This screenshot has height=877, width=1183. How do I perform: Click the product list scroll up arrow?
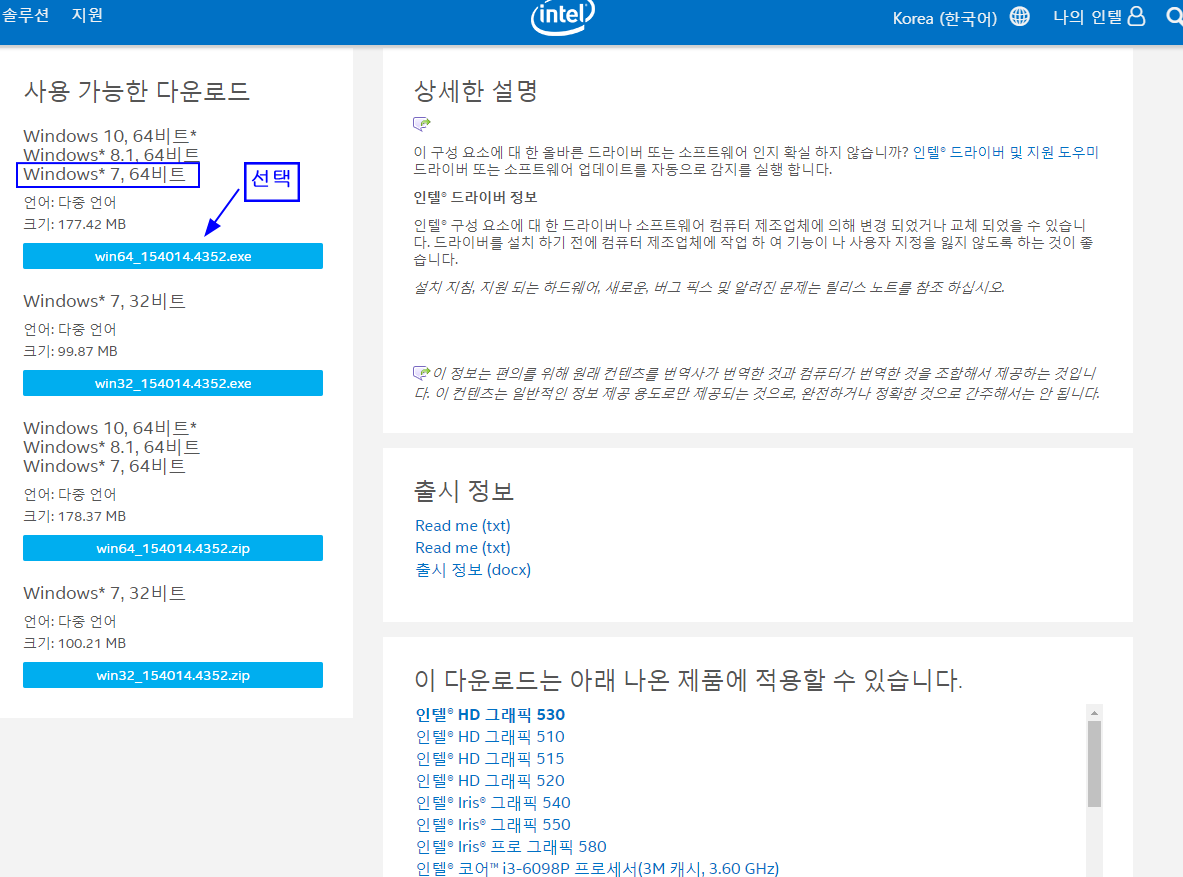coord(1094,712)
